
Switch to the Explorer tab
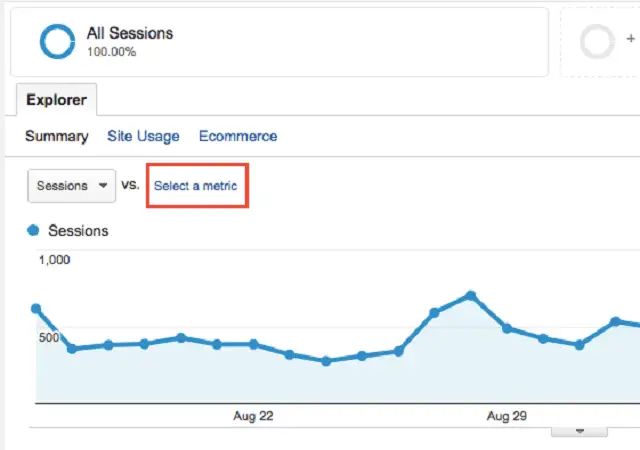click(56, 100)
